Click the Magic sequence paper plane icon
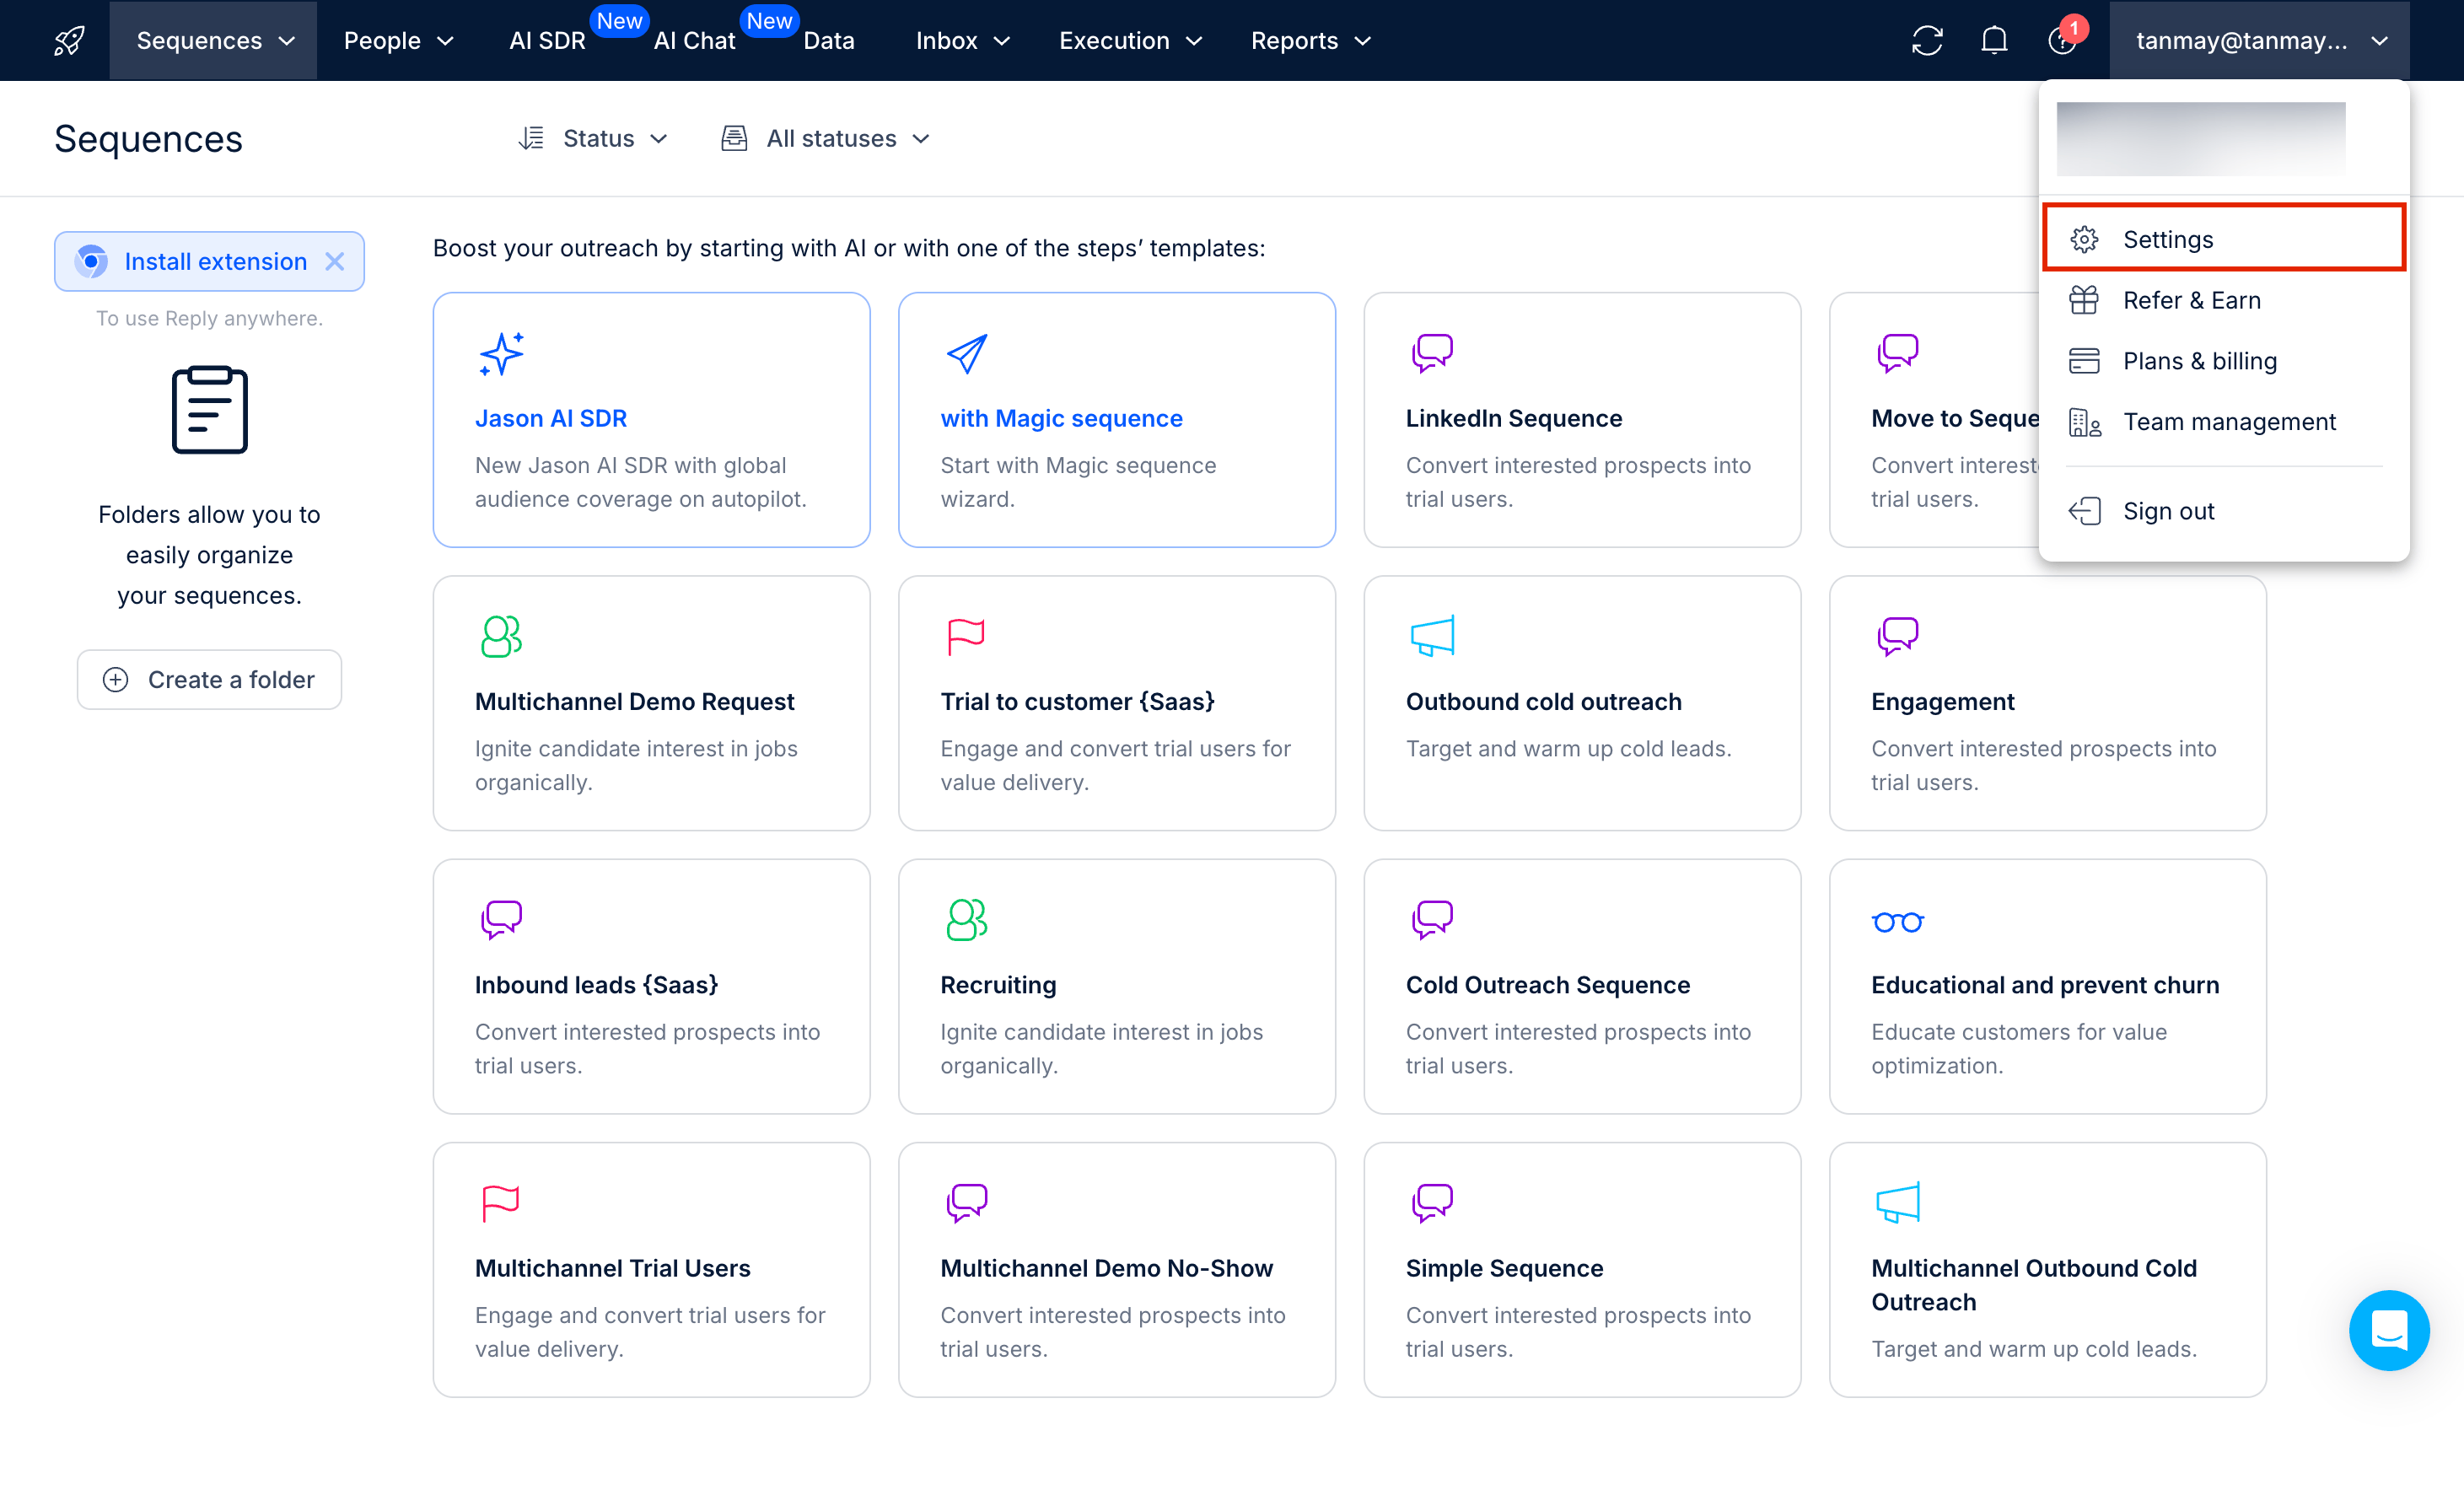Screen dimensions: 2464x1506 [x=966, y=354]
